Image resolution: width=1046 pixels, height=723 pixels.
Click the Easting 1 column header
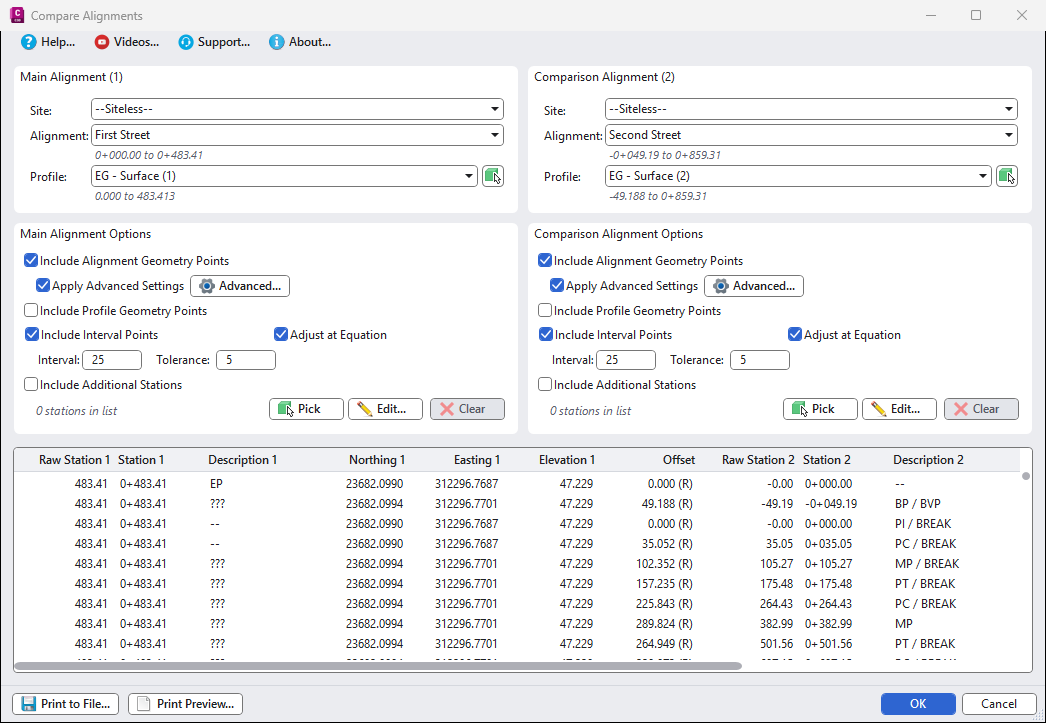476,460
